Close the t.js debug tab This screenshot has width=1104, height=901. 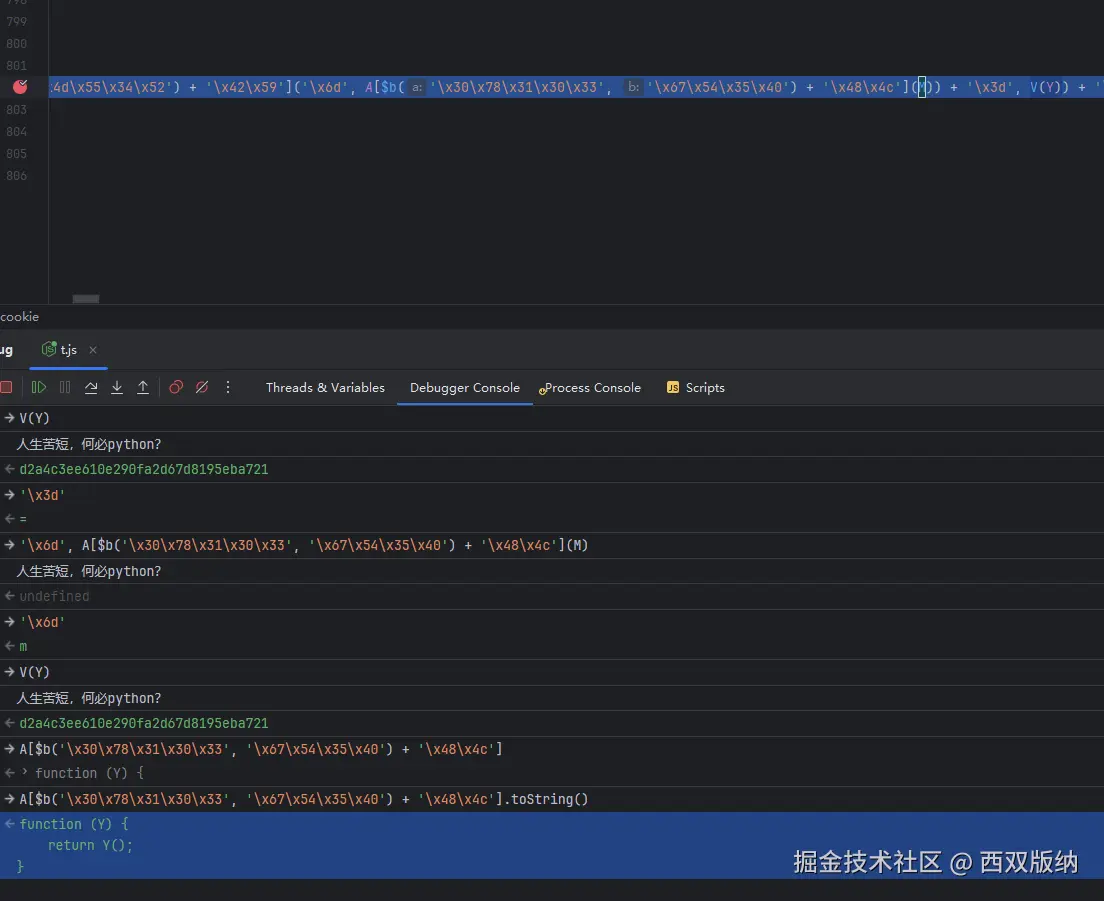(x=93, y=350)
